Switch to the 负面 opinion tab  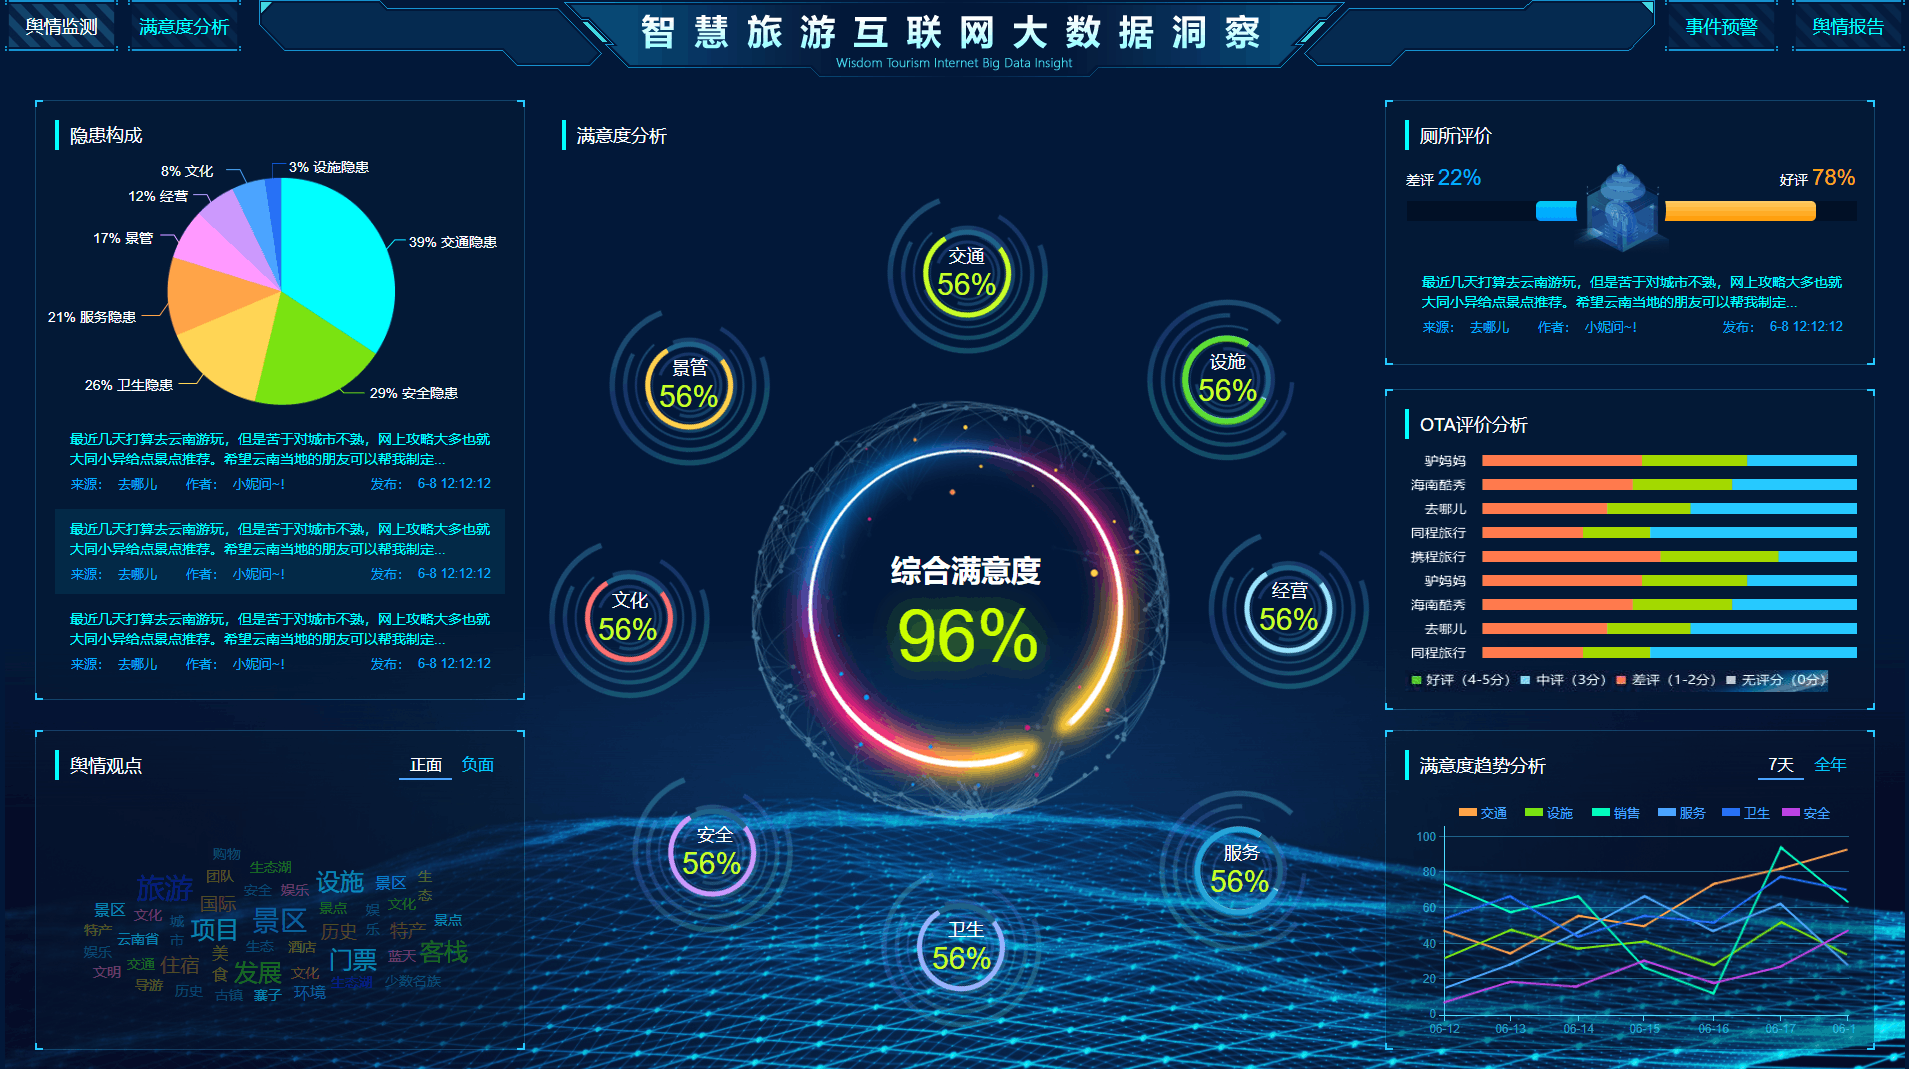(477, 765)
